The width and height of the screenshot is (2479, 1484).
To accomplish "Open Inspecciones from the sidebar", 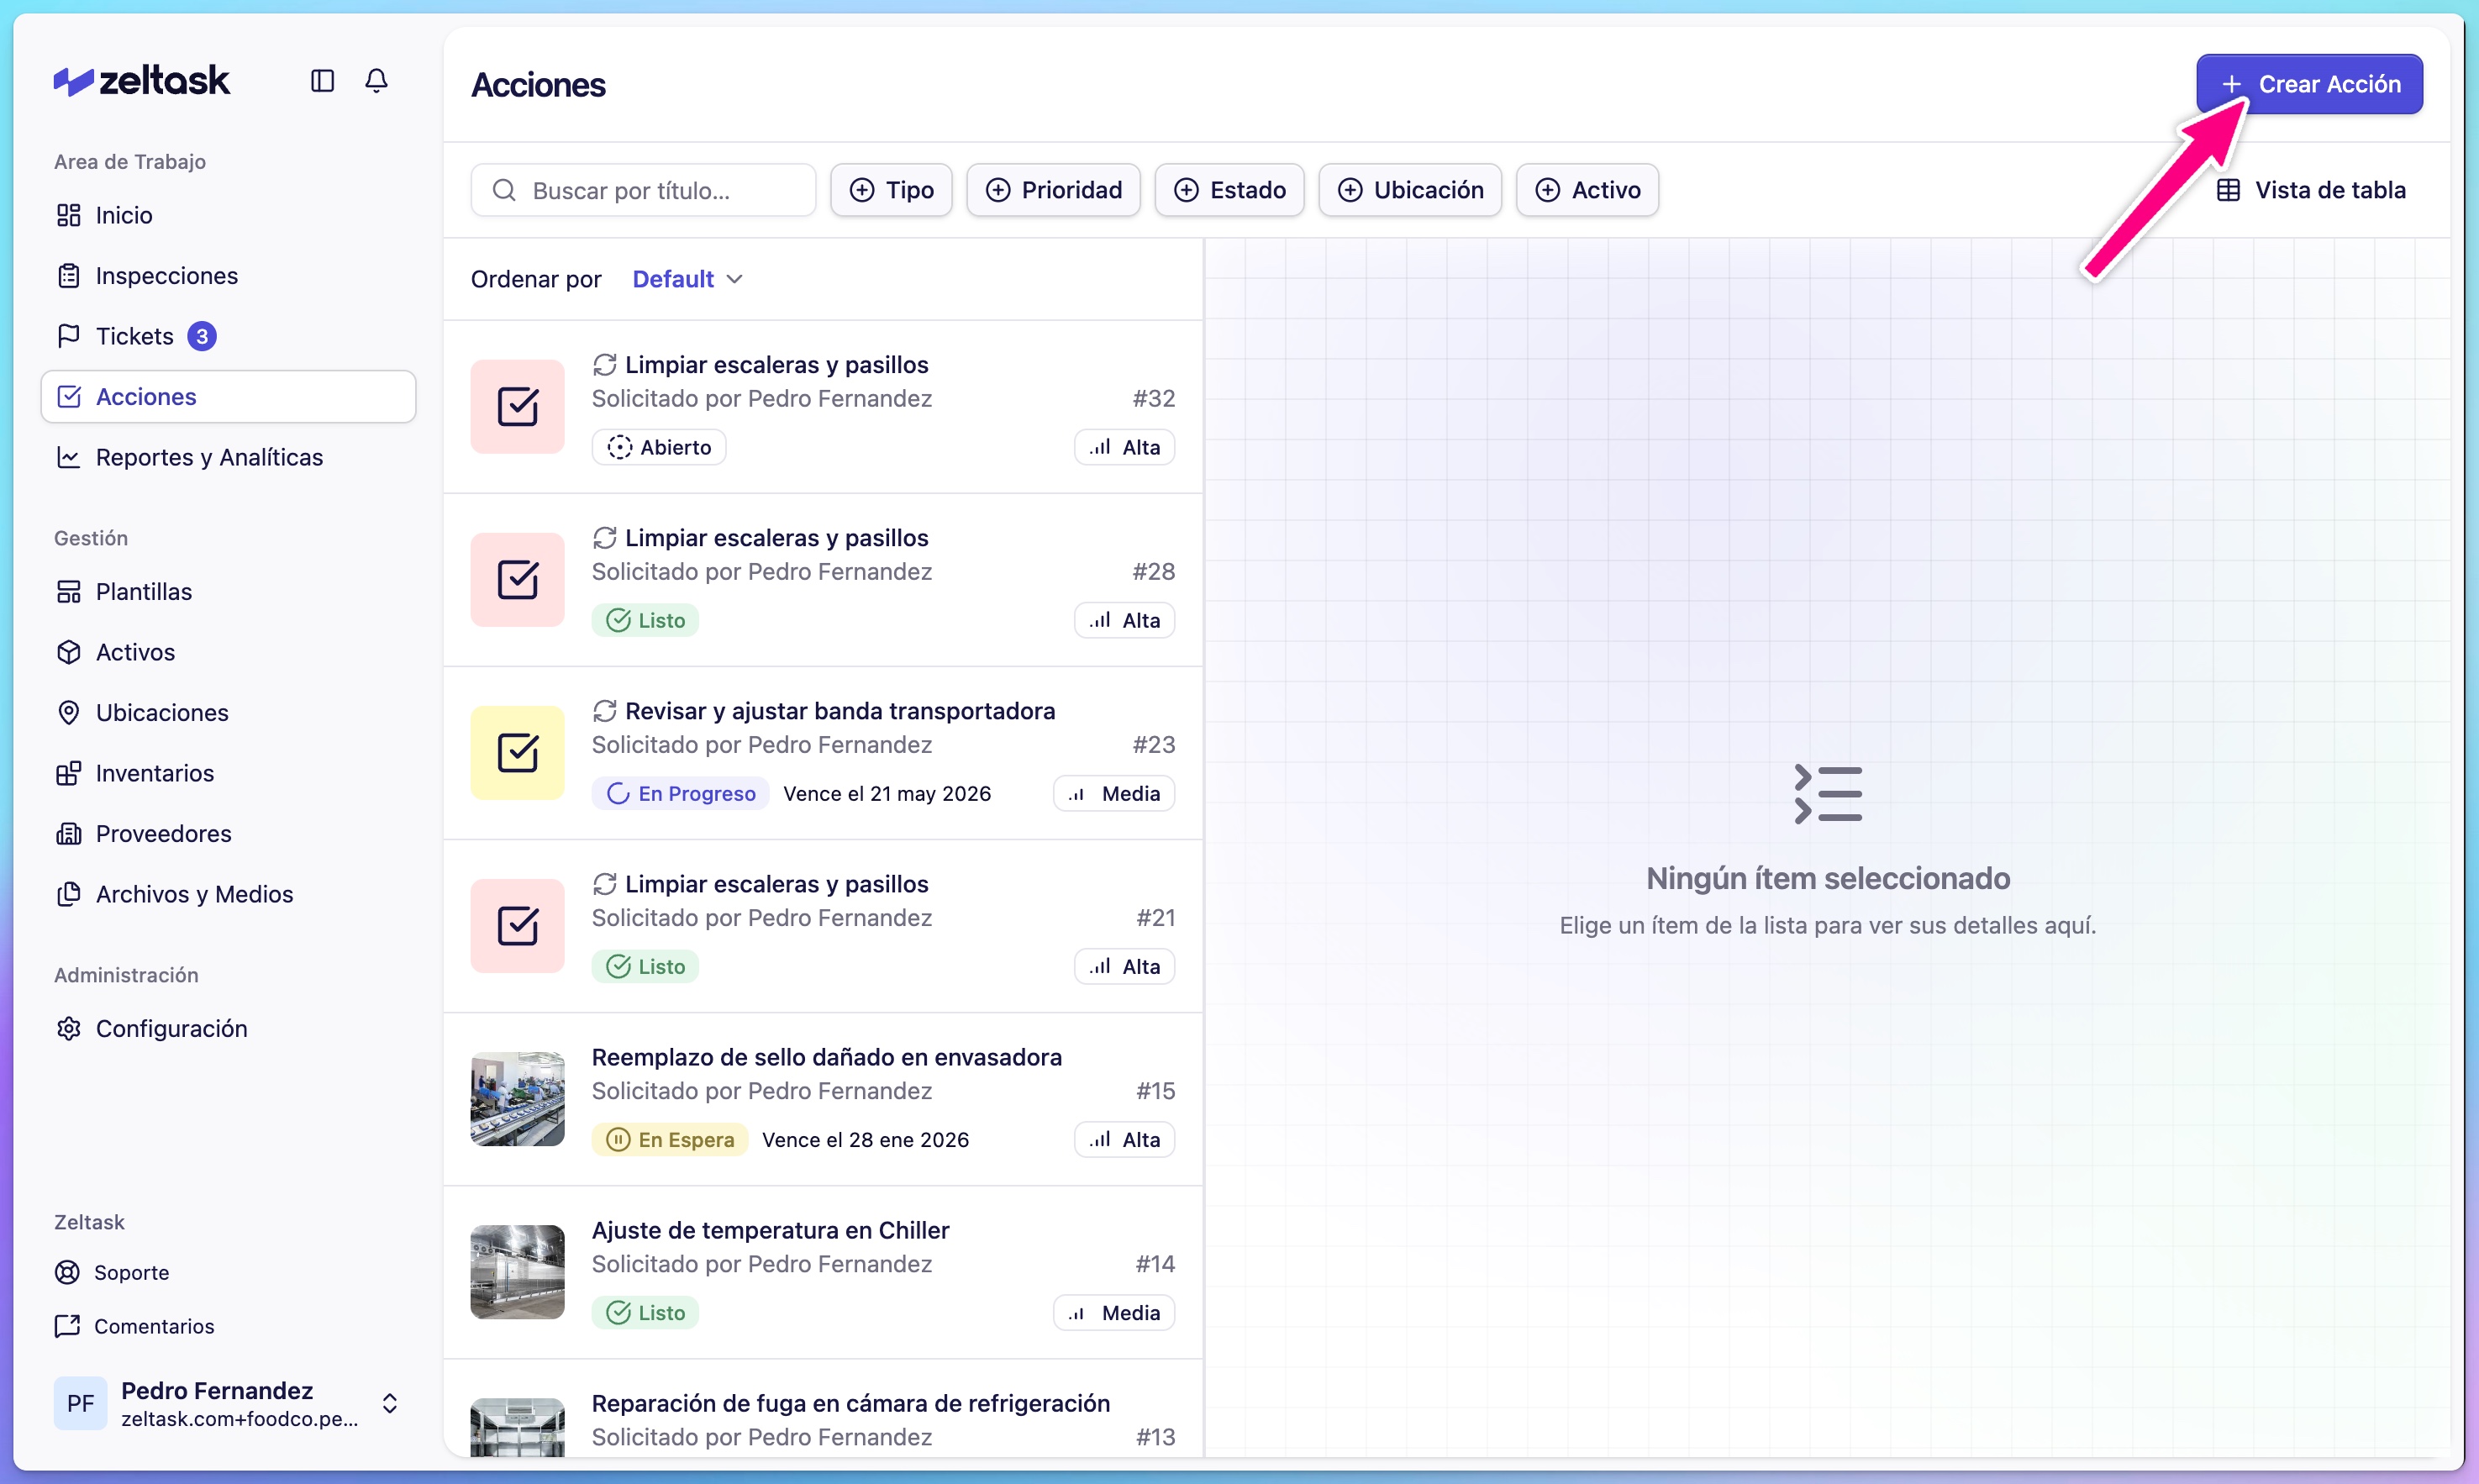I will [x=166, y=275].
